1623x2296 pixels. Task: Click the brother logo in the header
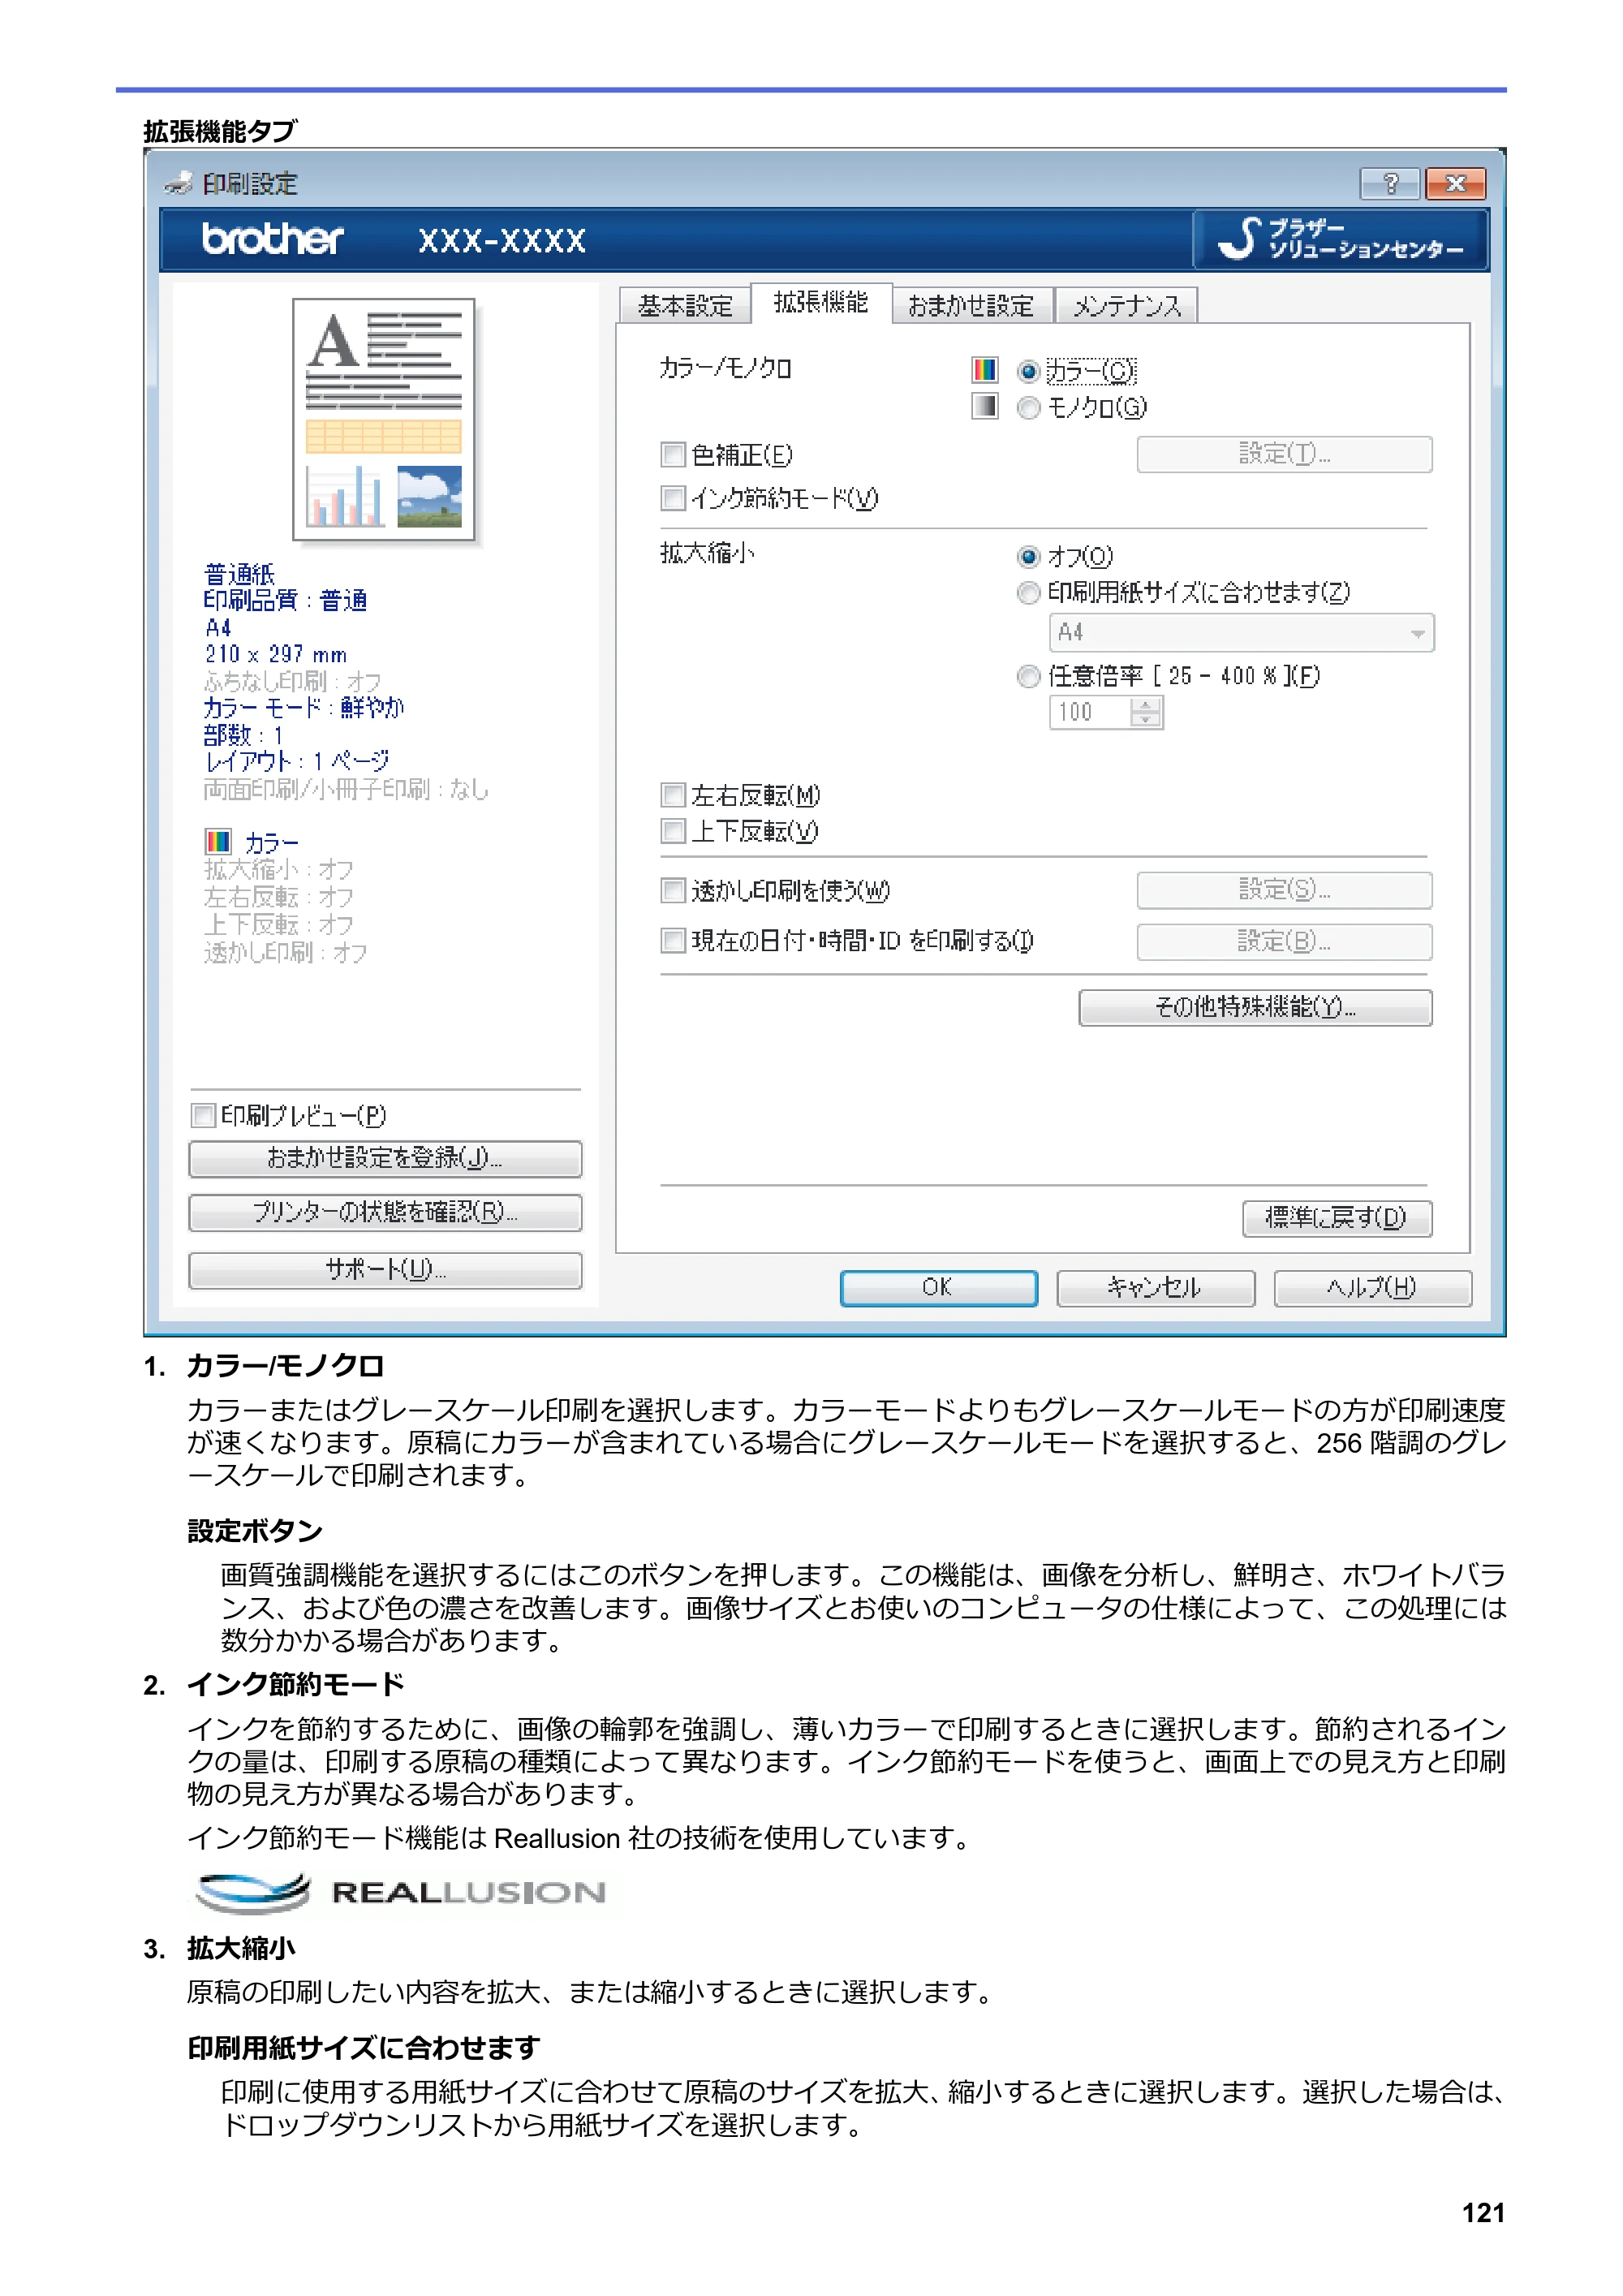coord(272,239)
